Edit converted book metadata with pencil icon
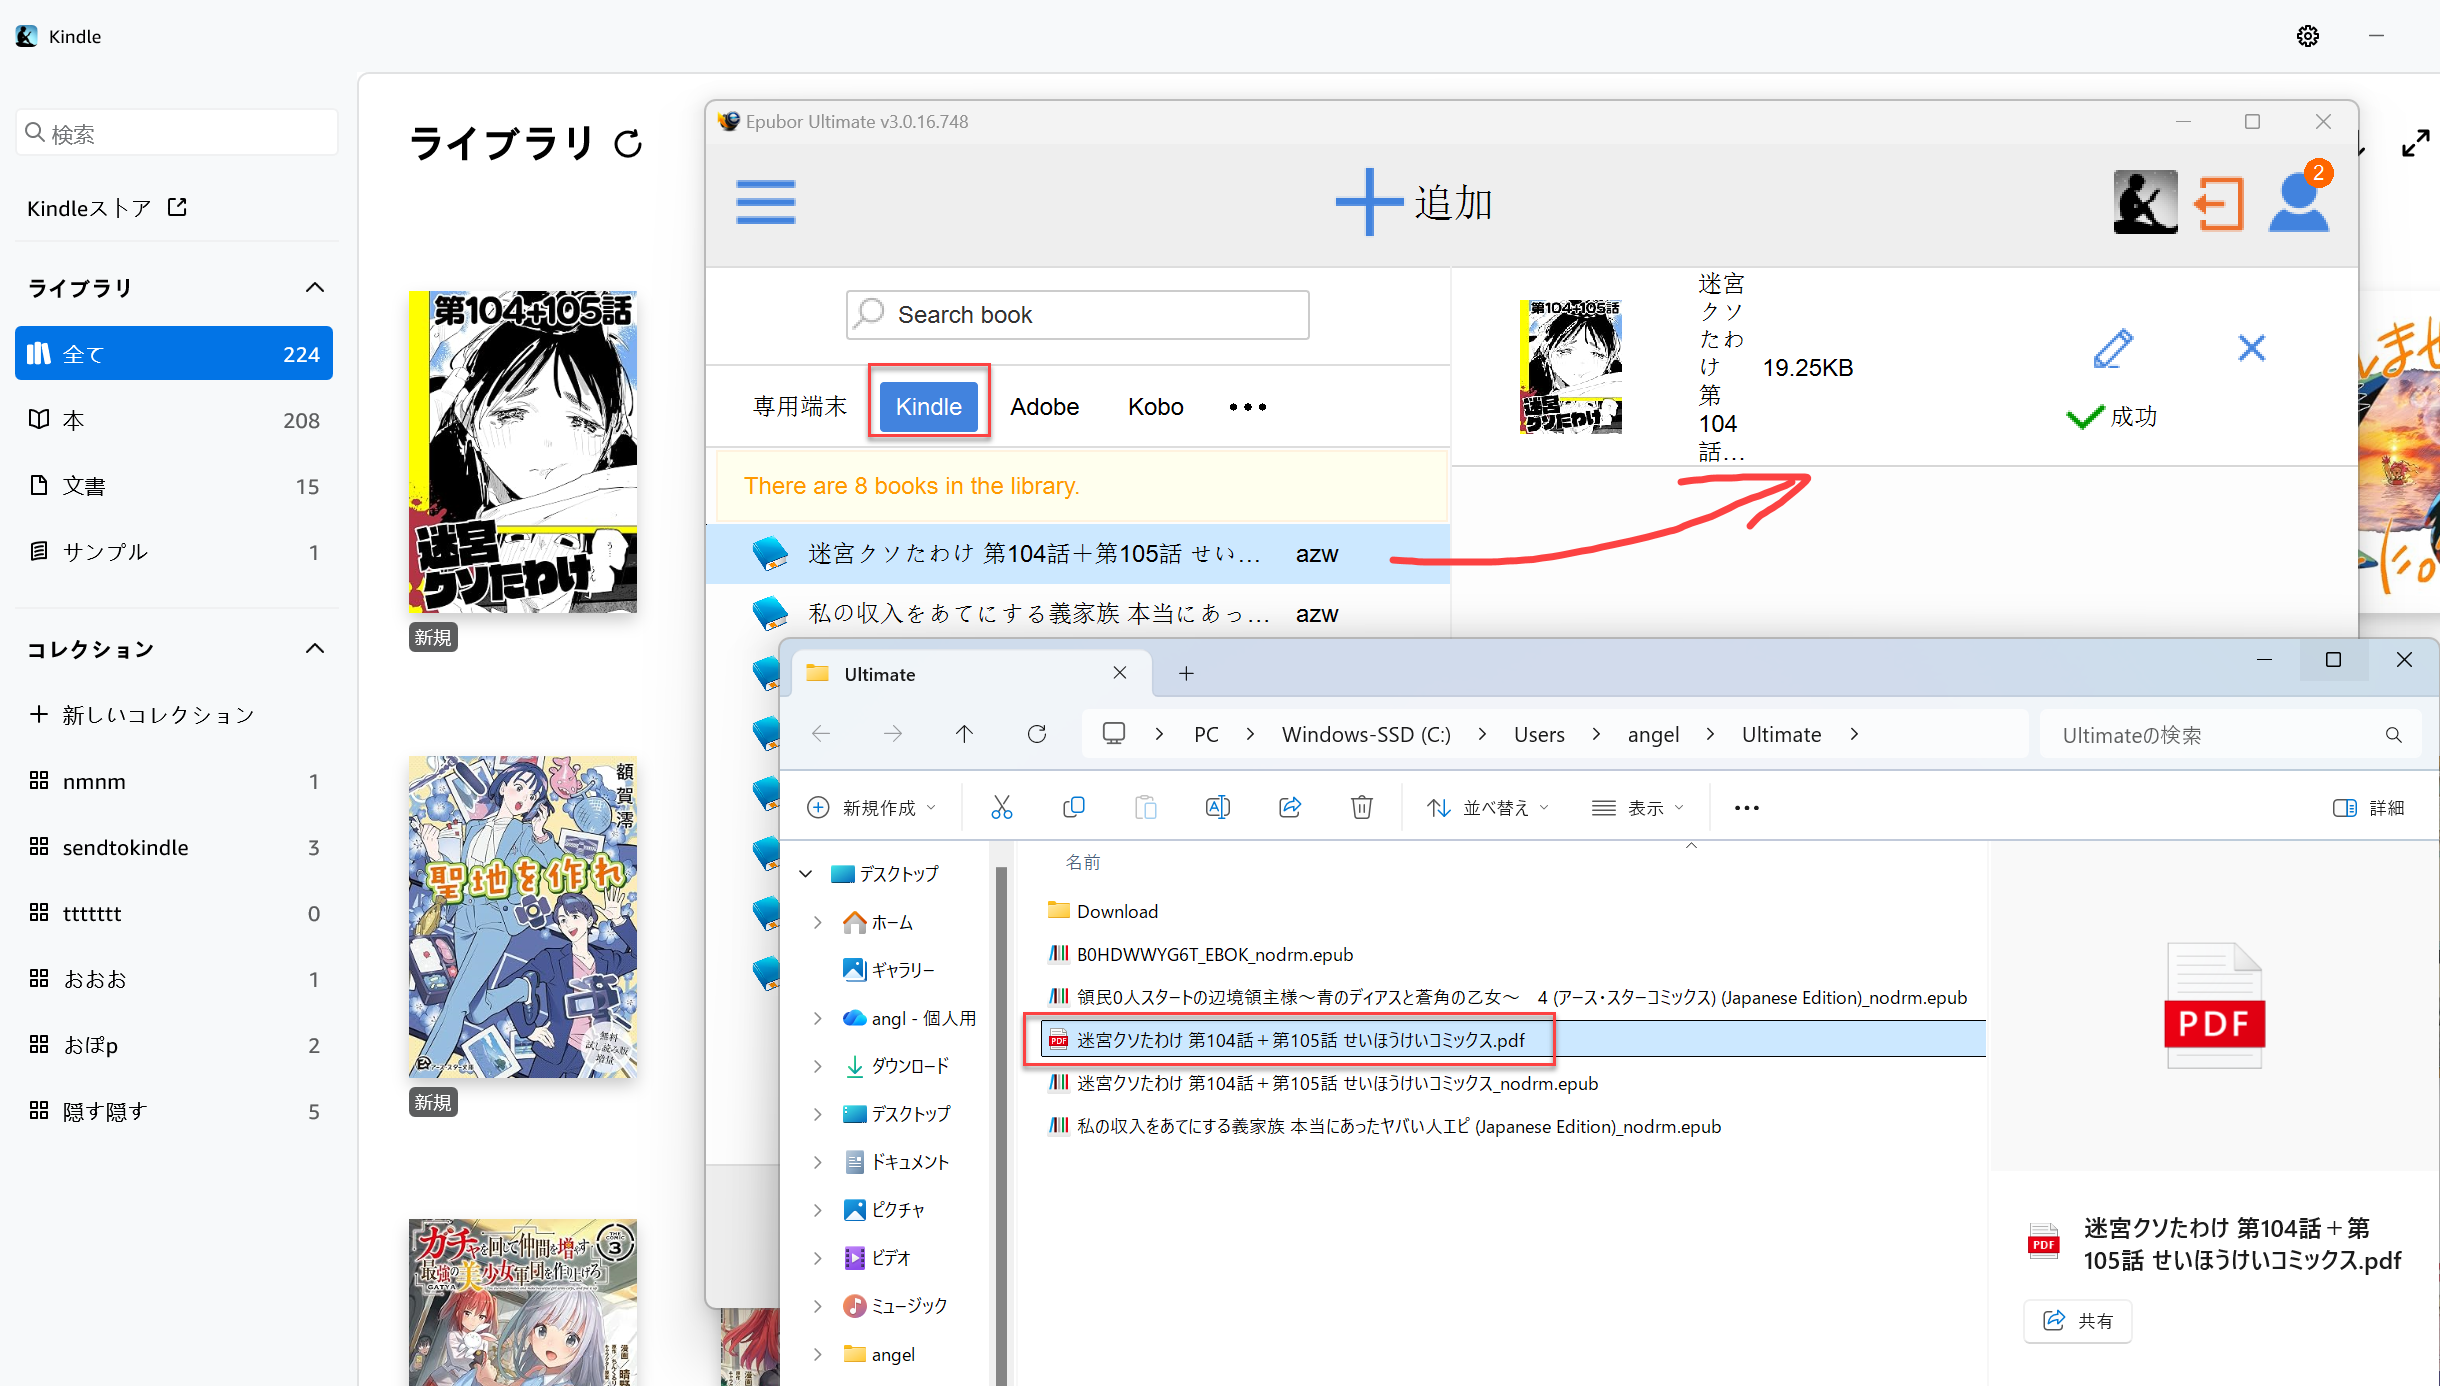 (2113, 349)
